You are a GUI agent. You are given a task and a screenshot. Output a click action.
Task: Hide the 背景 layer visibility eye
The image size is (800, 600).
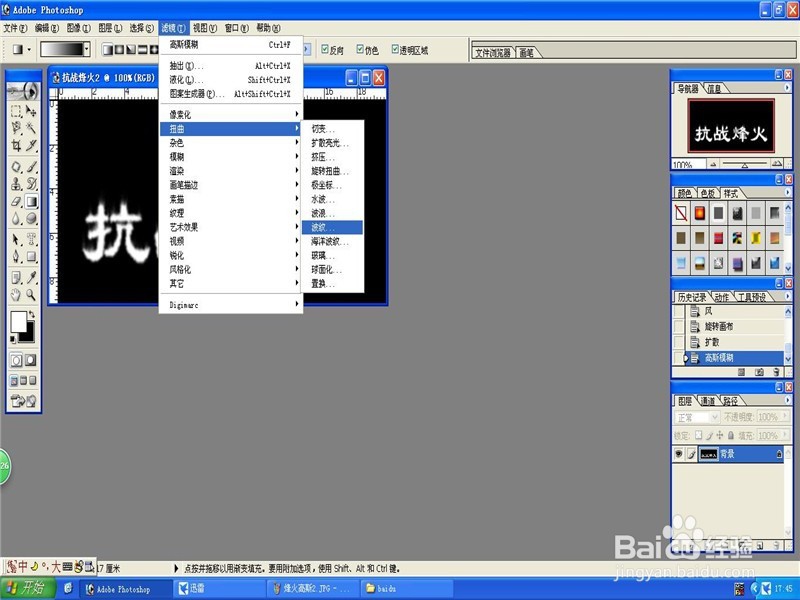tap(678, 453)
